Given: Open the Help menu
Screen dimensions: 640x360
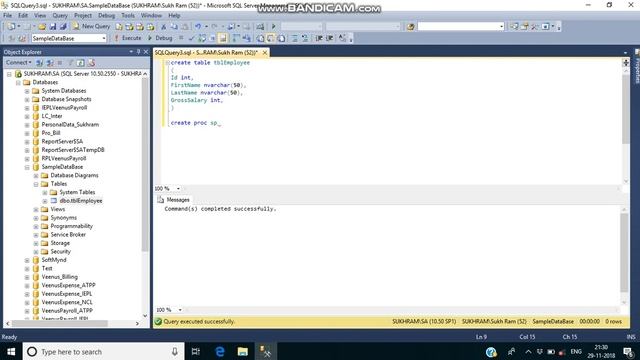Looking at the screenshot, I should point(174,15).
